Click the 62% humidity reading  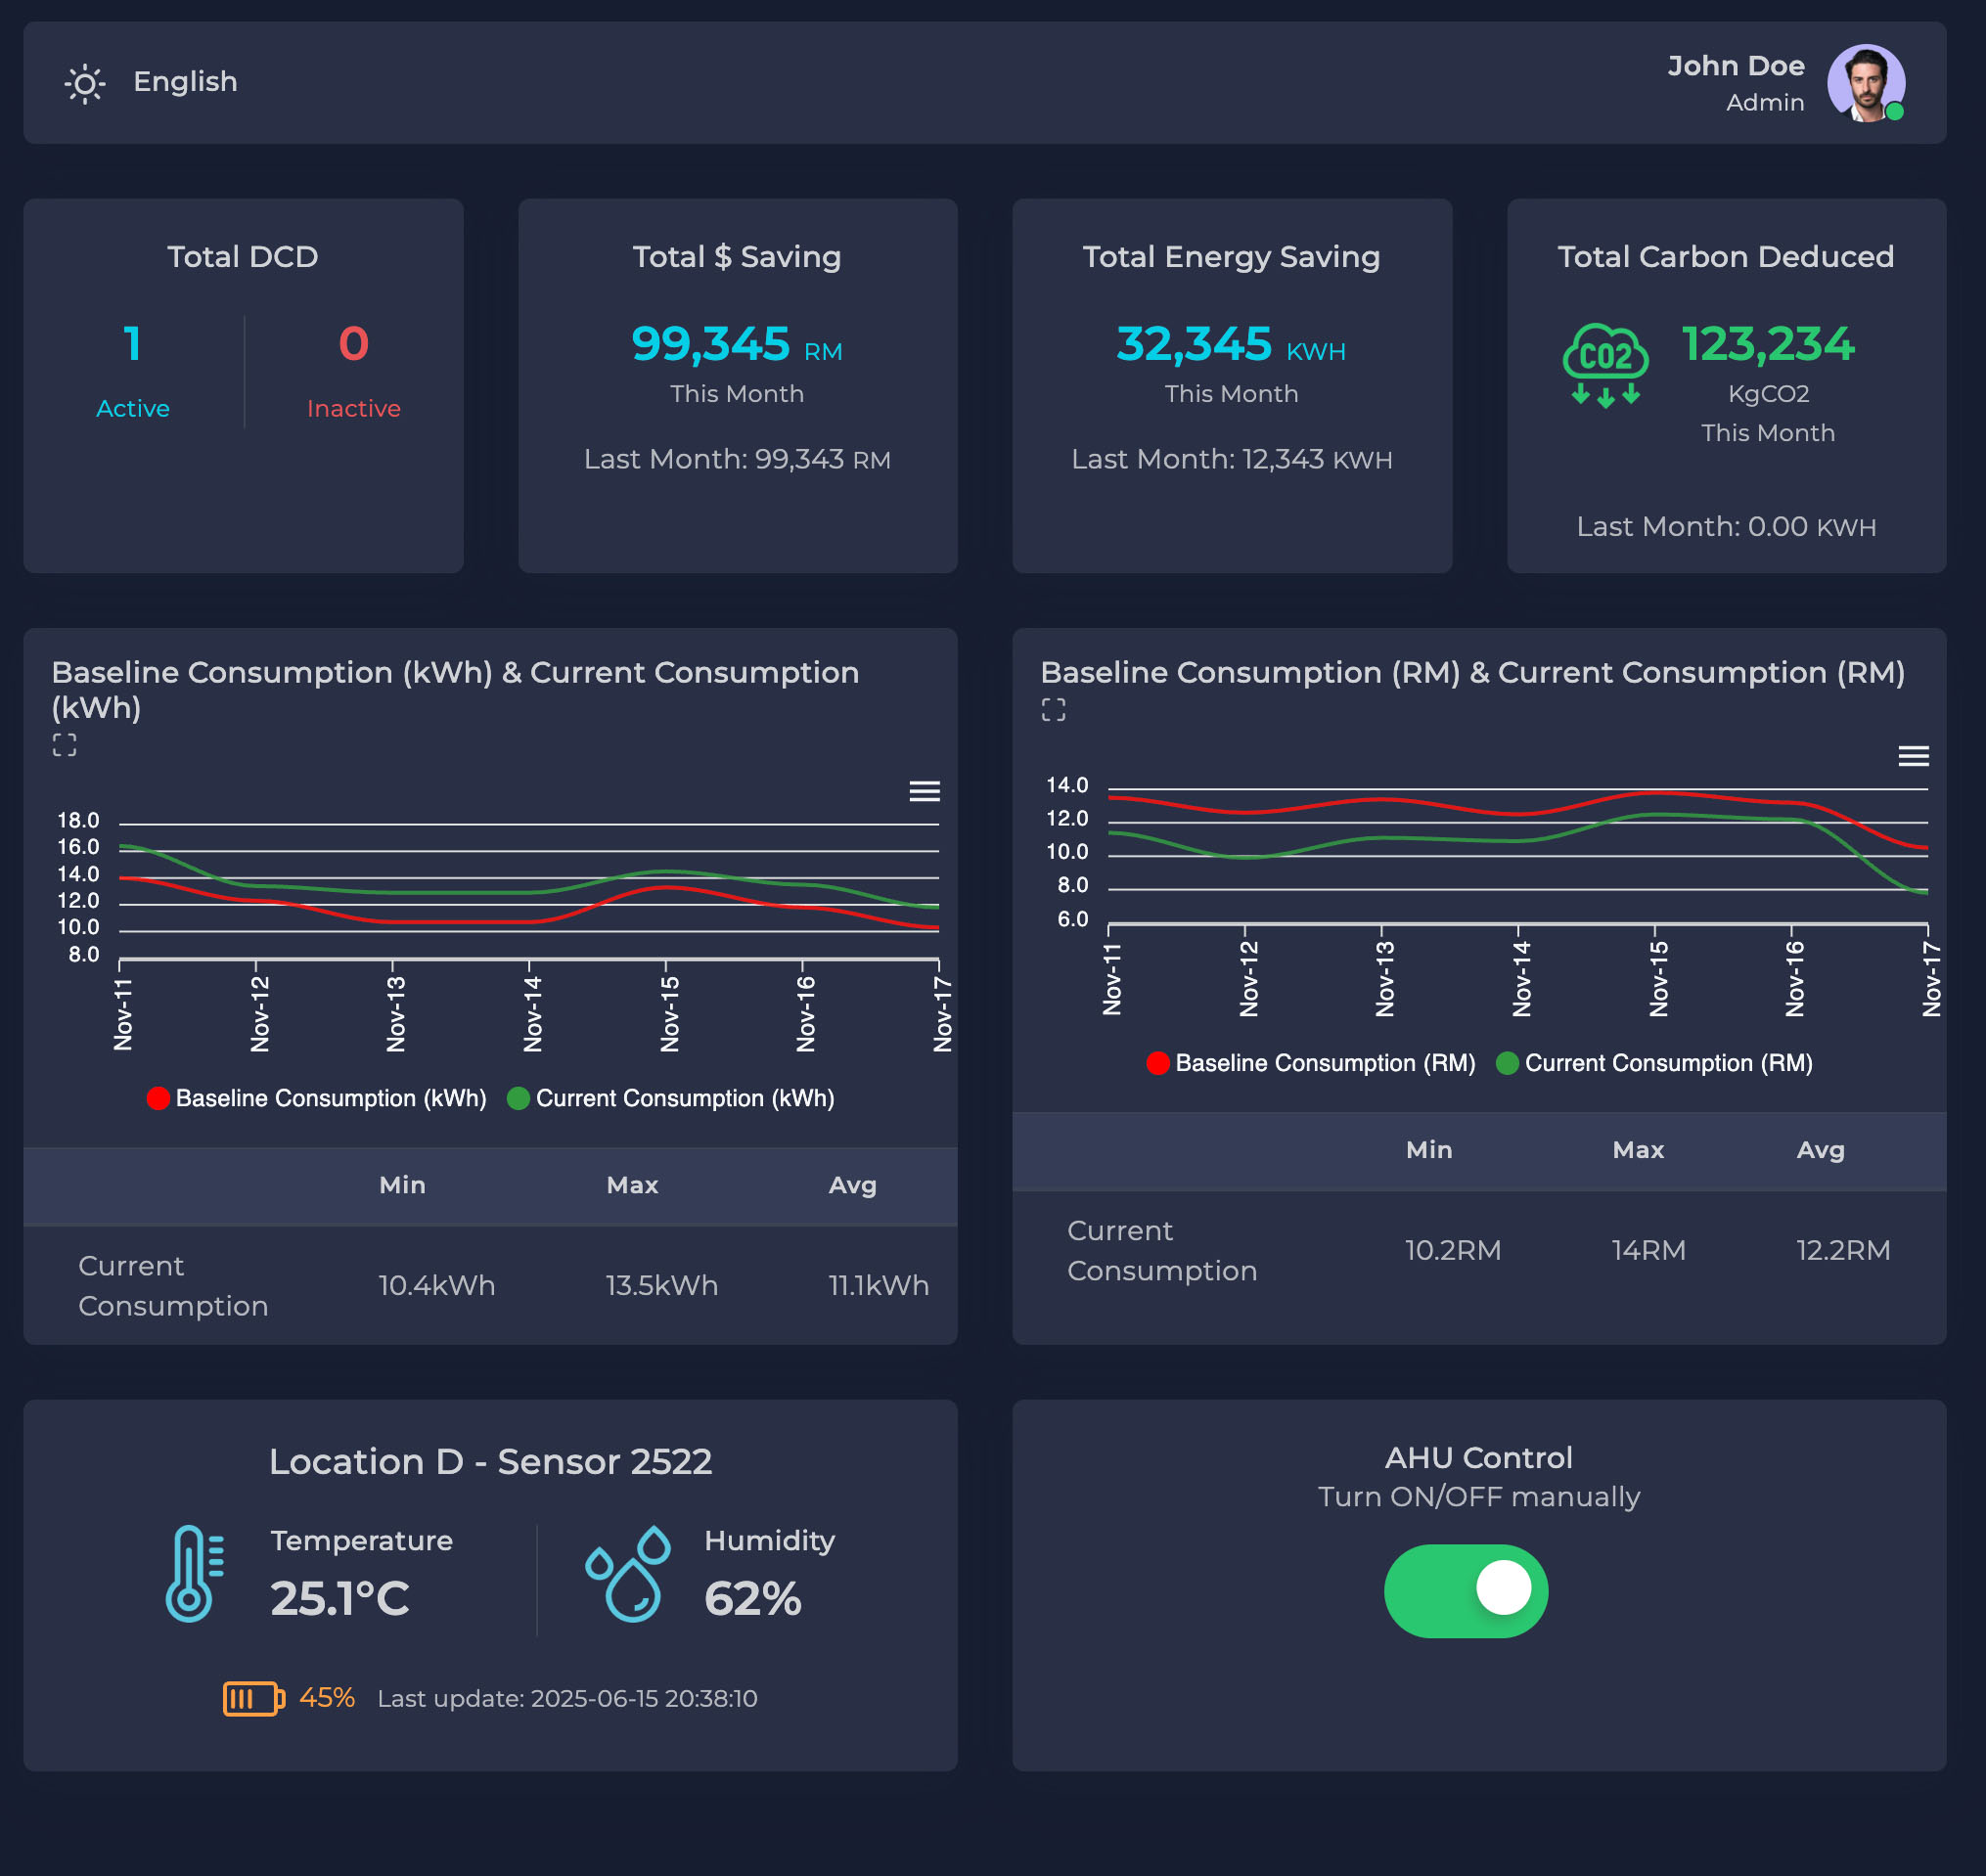(x=752, y=1598)
